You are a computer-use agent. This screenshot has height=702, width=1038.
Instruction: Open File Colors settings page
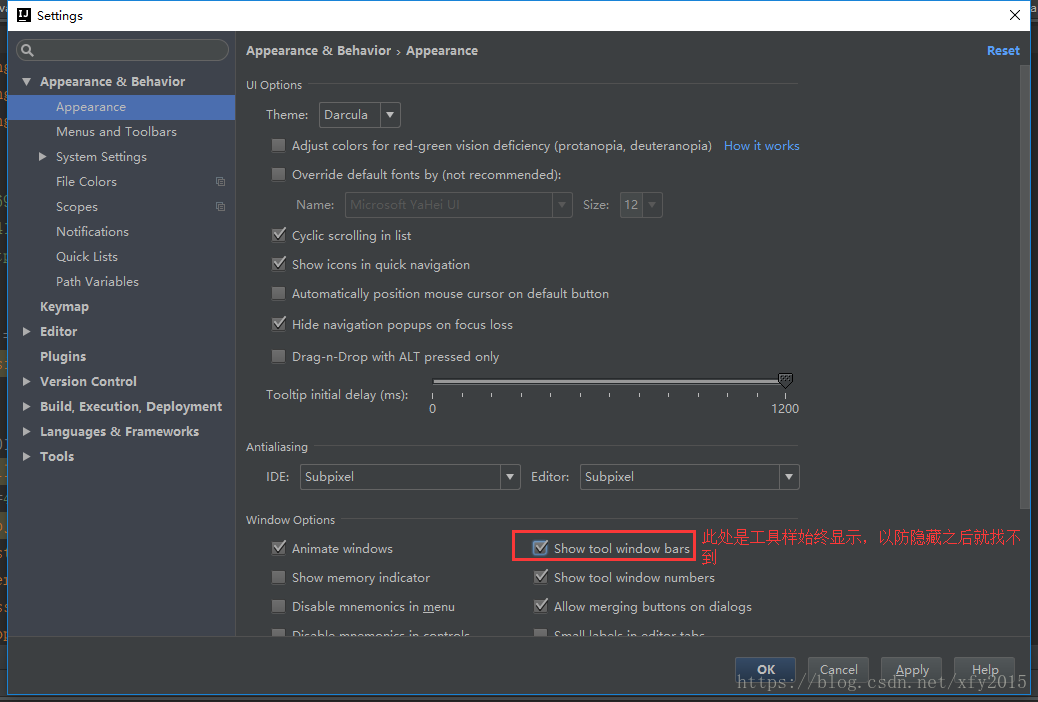[x=86, y=181]
